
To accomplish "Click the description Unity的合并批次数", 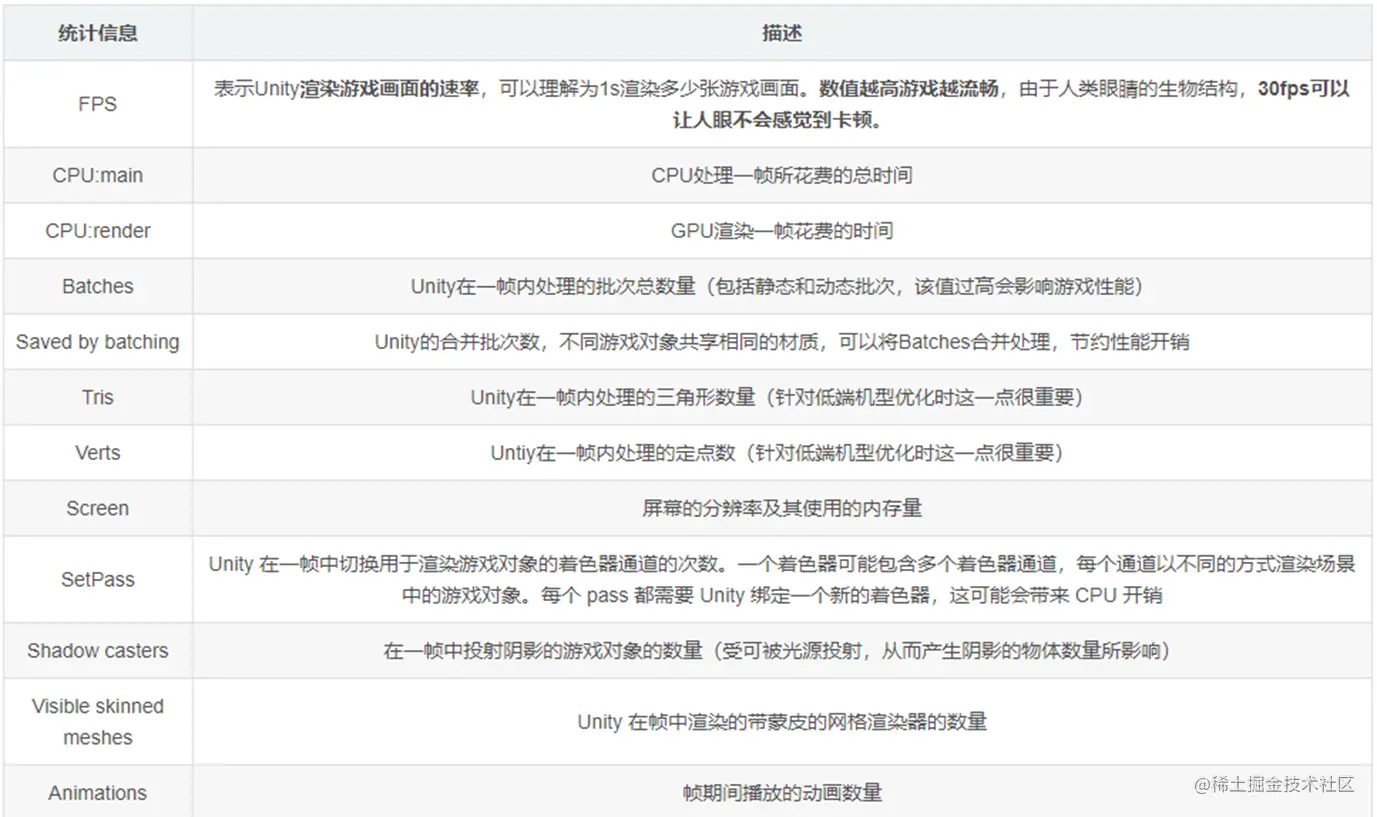I will [x=782, y=342].
